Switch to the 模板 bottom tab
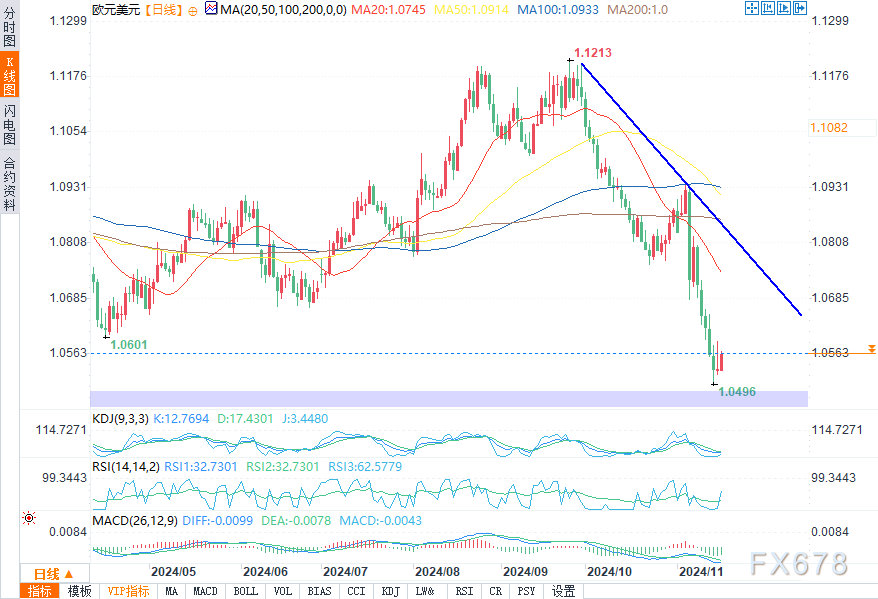The height and width of the screenshot is (599, 878). pyautogui.click(x=80, y=591)
